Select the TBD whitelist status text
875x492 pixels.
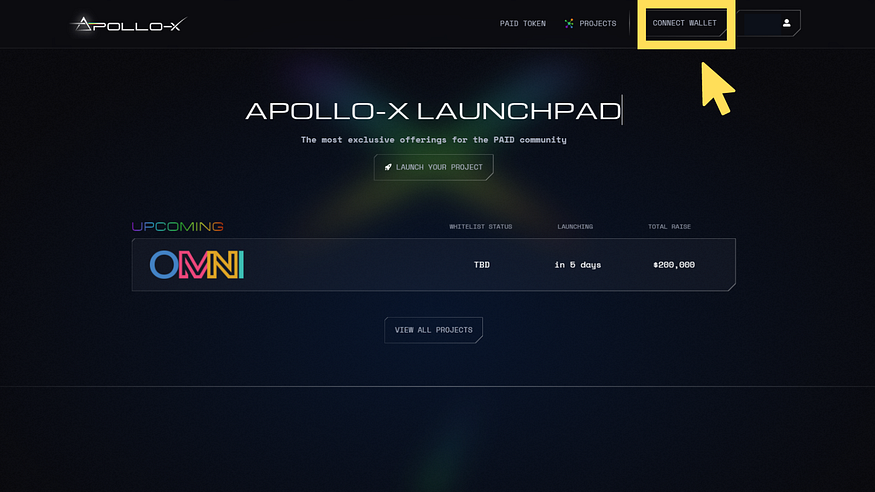click(x=482, y=265)
